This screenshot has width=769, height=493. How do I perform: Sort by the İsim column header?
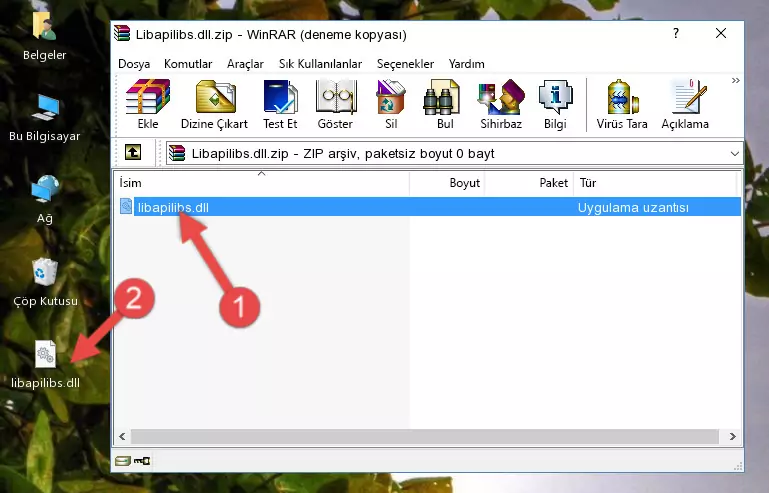coord(262,183)
